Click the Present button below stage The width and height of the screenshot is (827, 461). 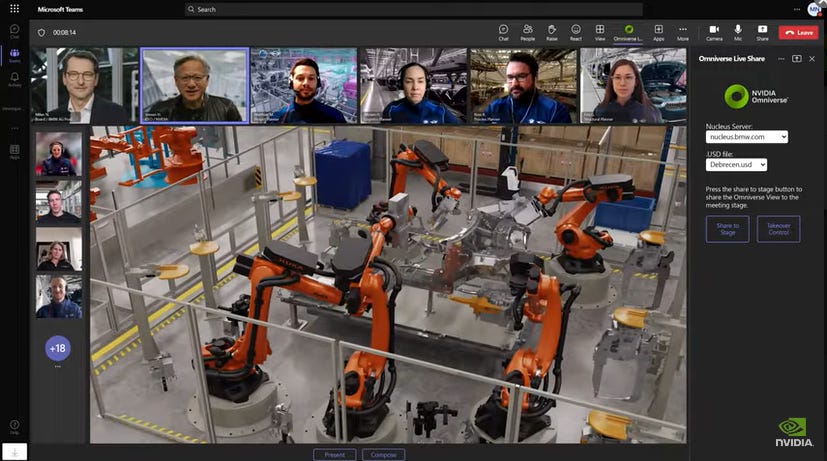[334, 455]
